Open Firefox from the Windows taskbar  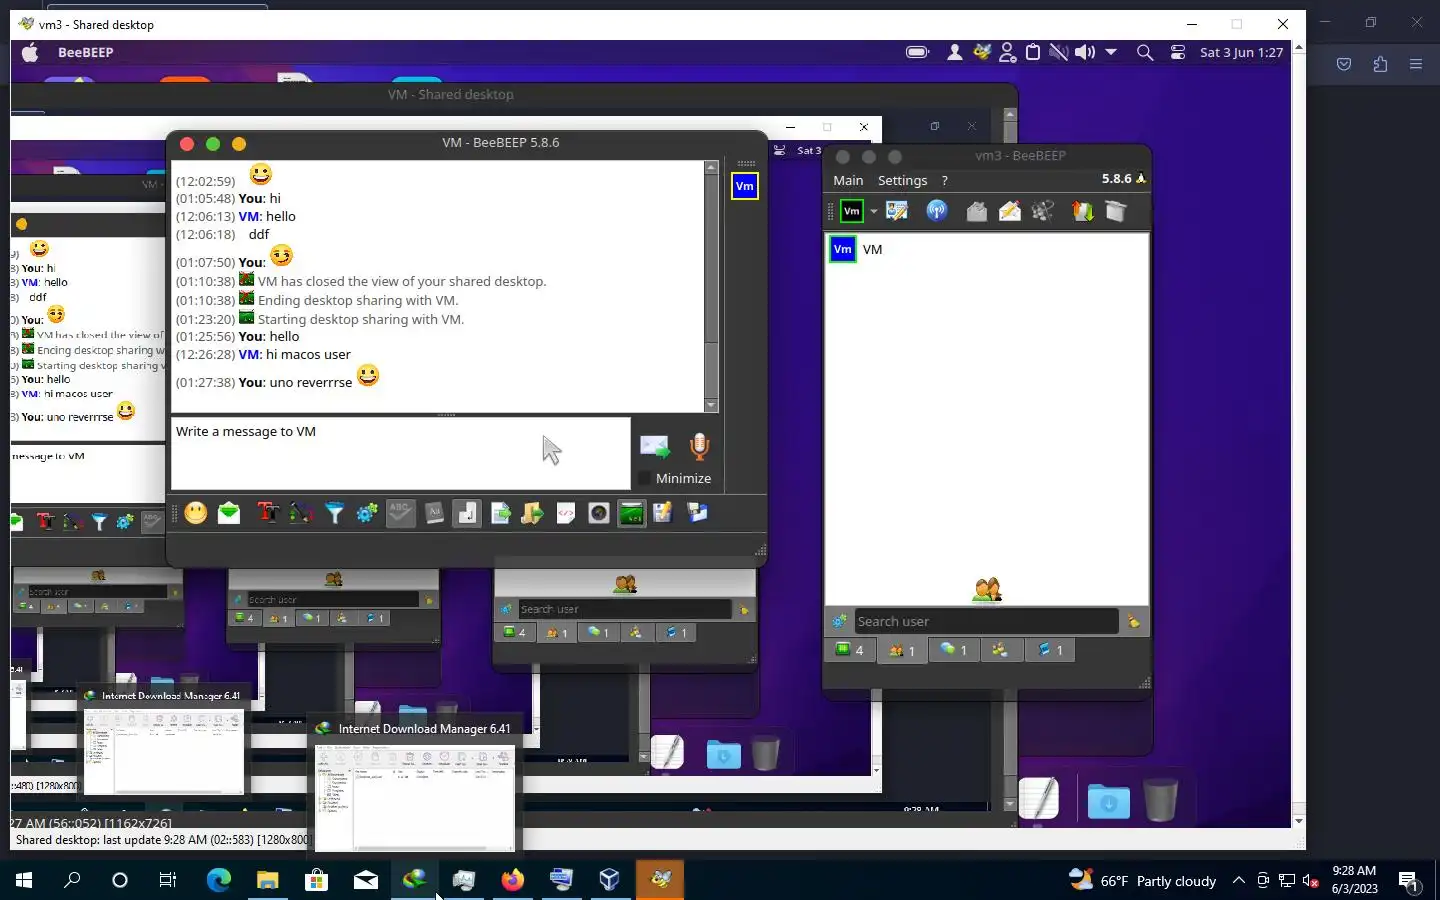(x=512, y=880)
